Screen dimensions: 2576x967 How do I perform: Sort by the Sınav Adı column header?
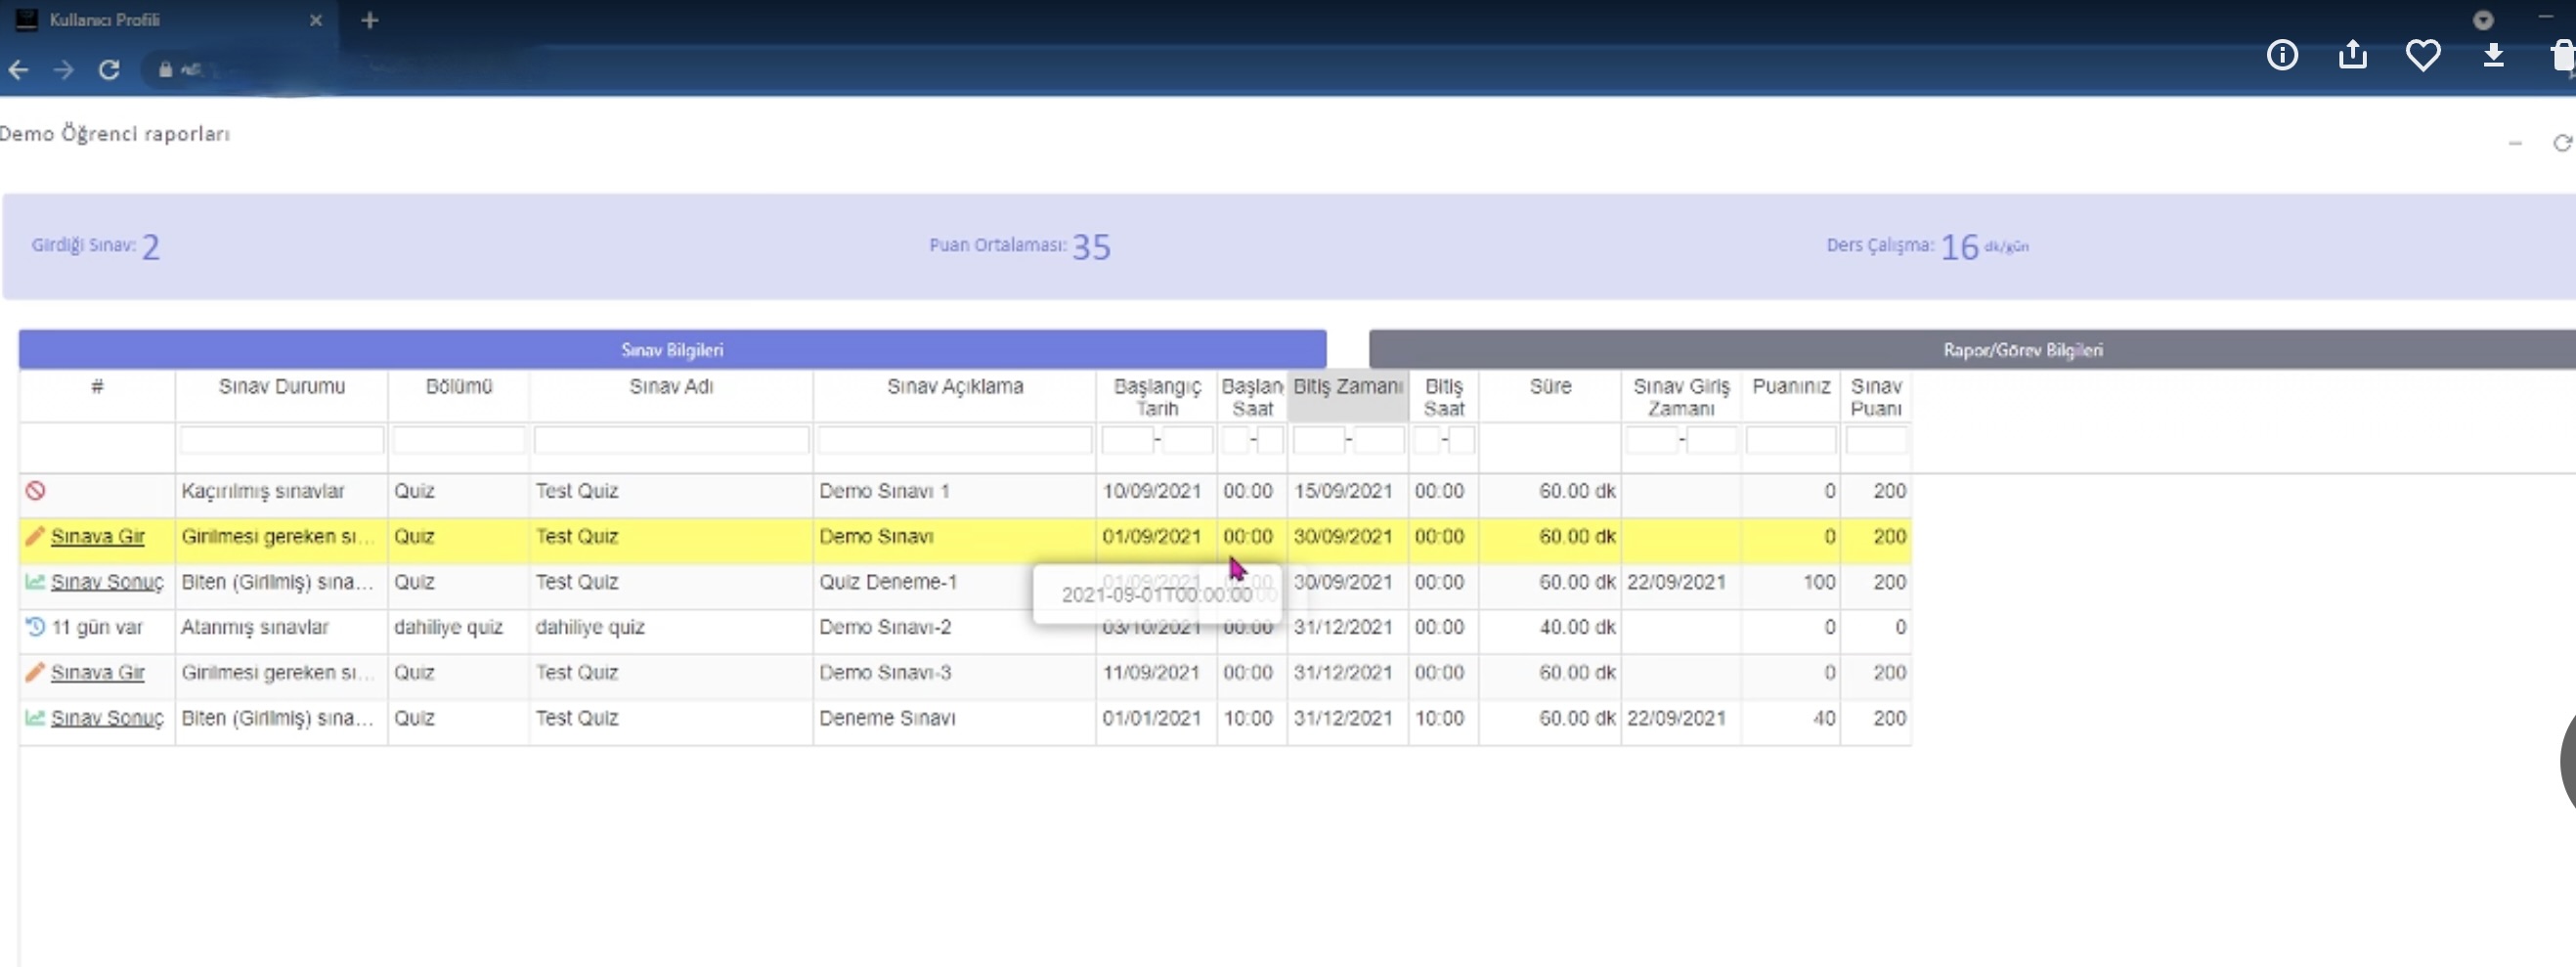click(671, 387)
